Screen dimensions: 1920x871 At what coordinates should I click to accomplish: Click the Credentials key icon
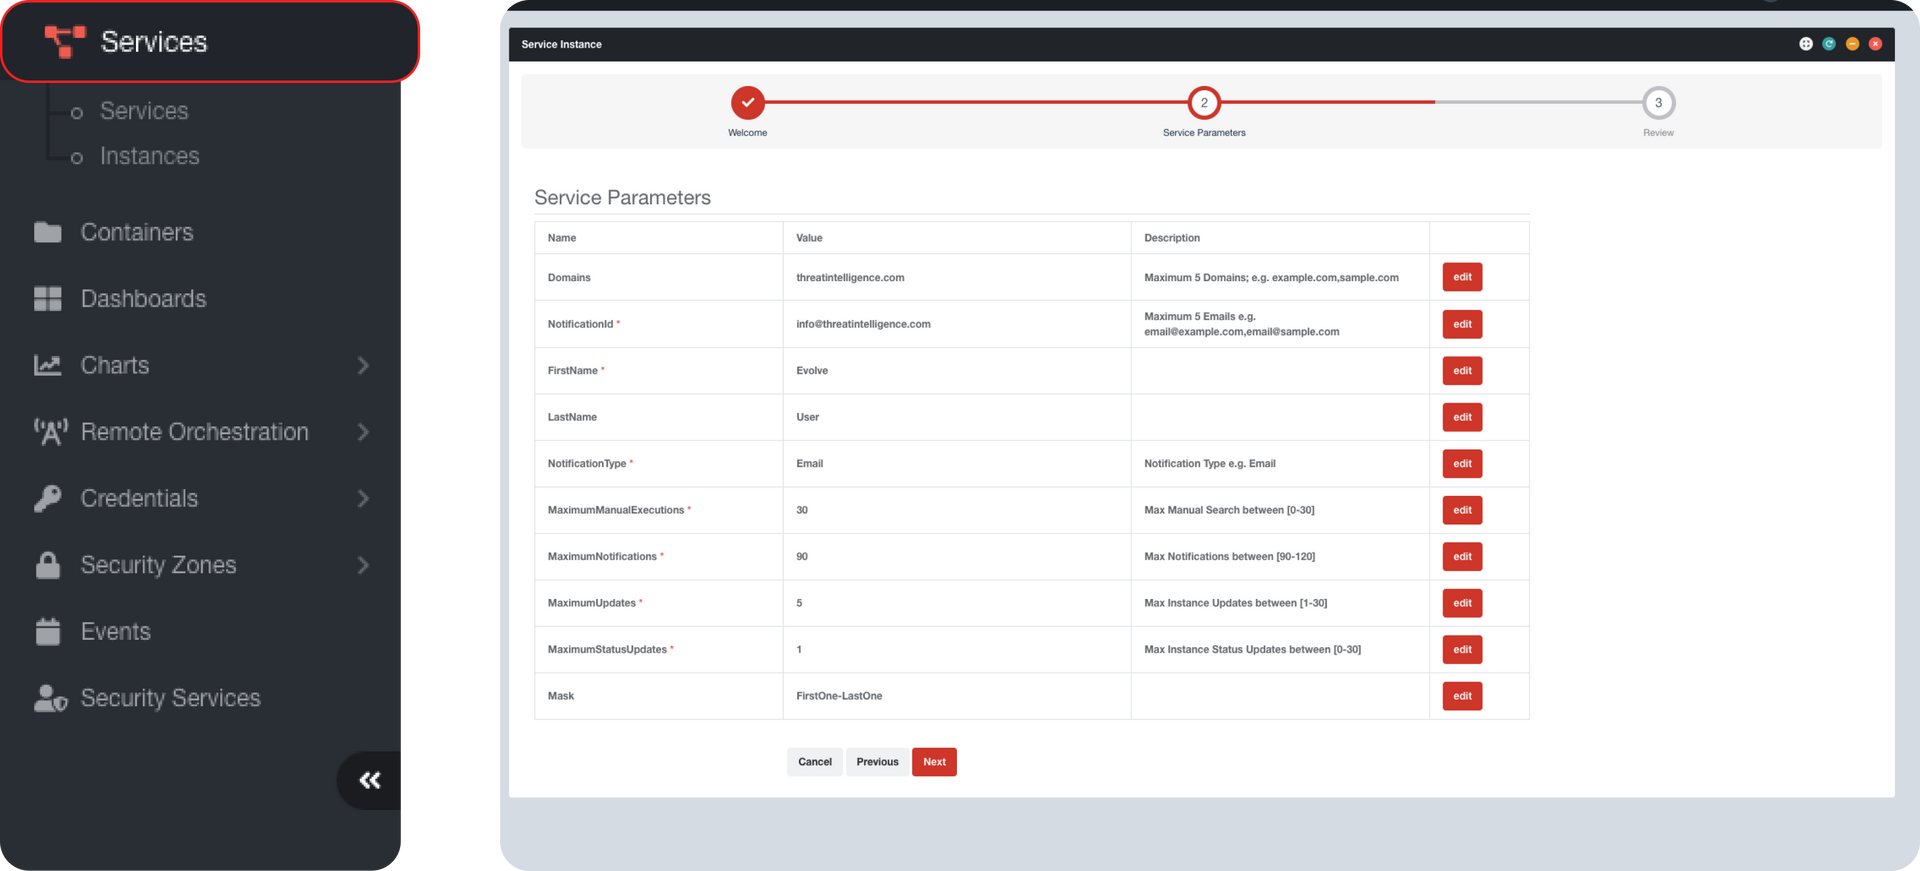click(x=48, y=498)
